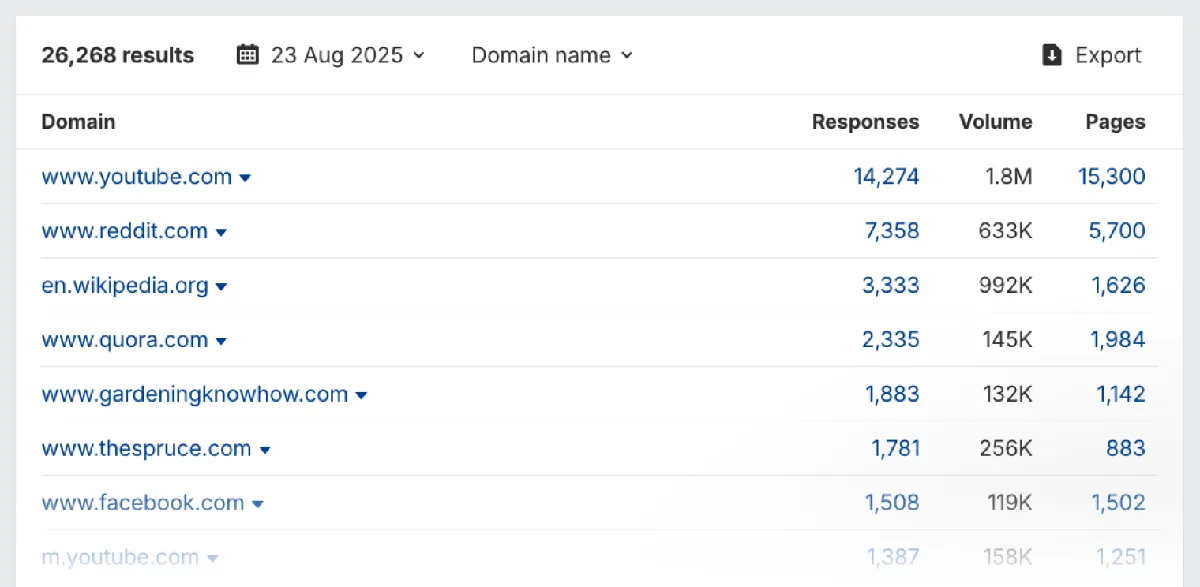Click the 1,387 responses value
This screenshot has height=587, width=1200.
coord(893,557)
